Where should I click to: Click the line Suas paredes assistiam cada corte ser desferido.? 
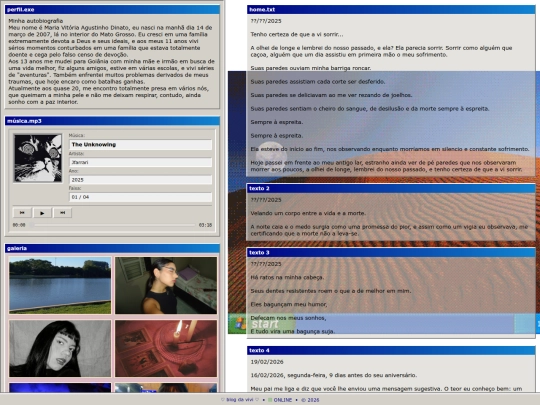click(x=318, y=82)
